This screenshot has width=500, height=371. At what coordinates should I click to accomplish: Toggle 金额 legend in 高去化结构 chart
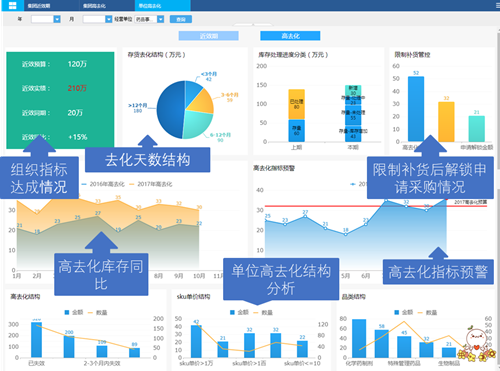point(74,312)
